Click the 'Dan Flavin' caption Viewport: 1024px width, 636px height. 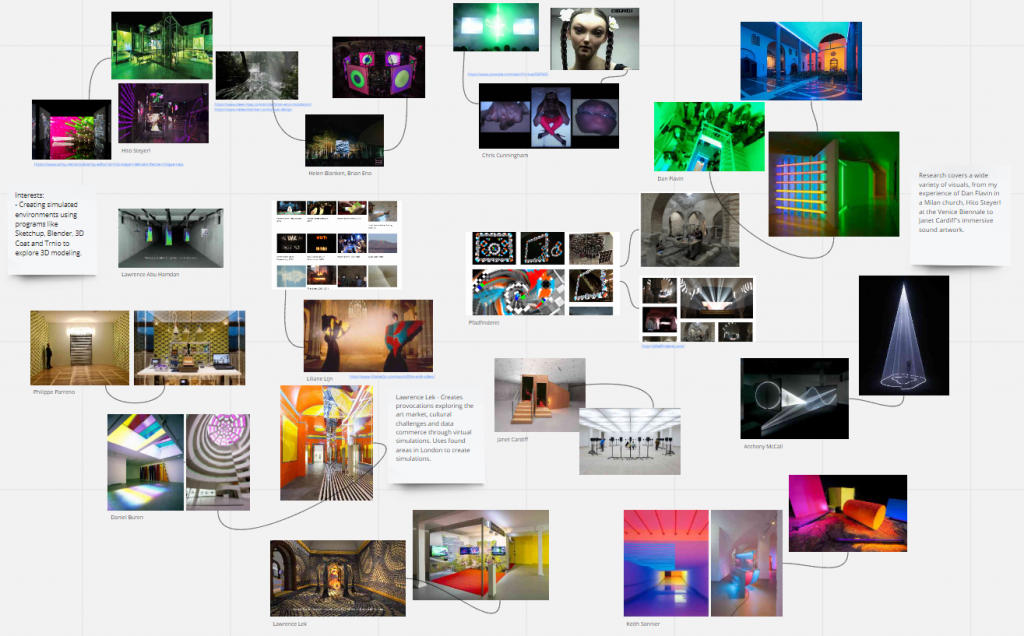coord(670,178)
